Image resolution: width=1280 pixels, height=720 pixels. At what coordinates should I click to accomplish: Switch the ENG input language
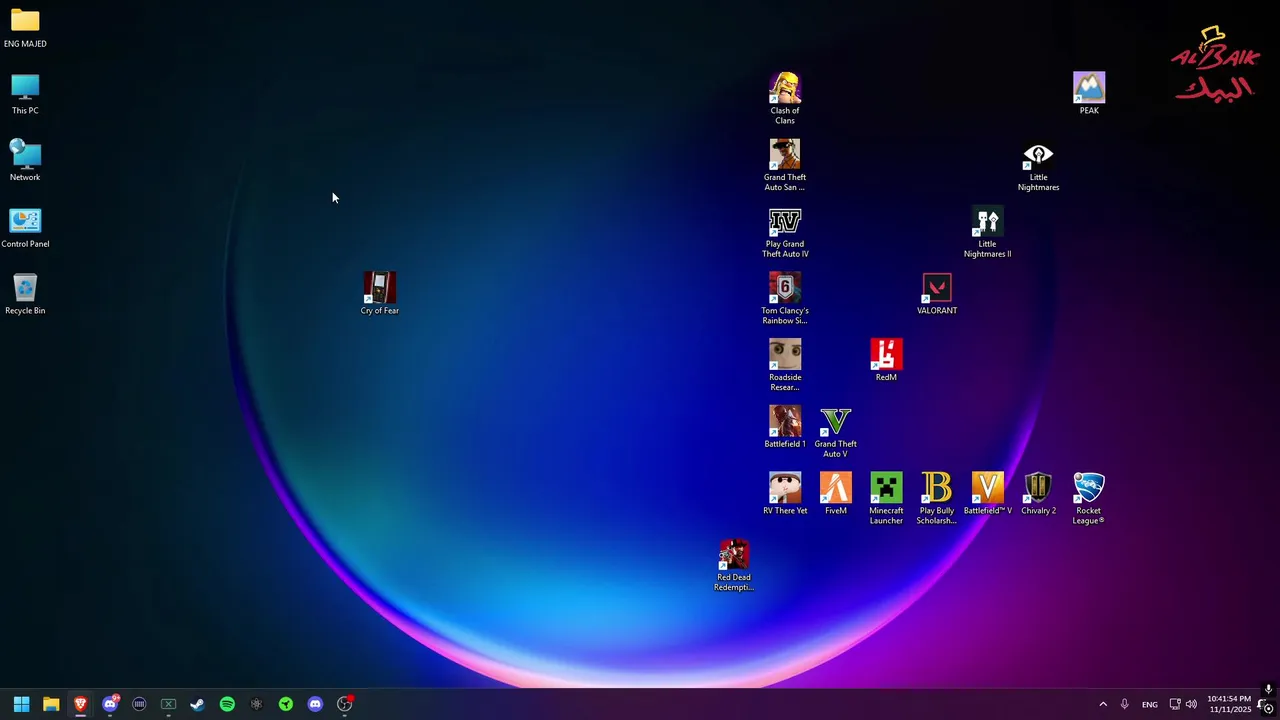pos(1150,704)
